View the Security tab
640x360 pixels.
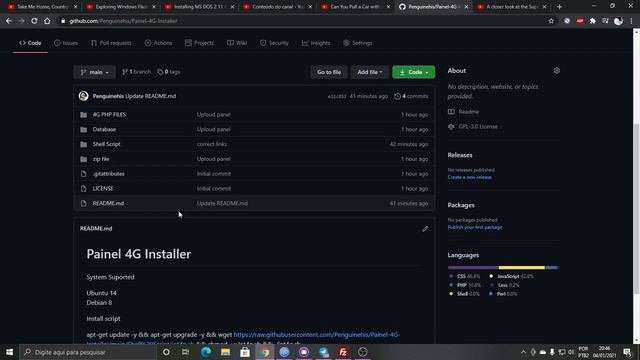coord(274,43)
